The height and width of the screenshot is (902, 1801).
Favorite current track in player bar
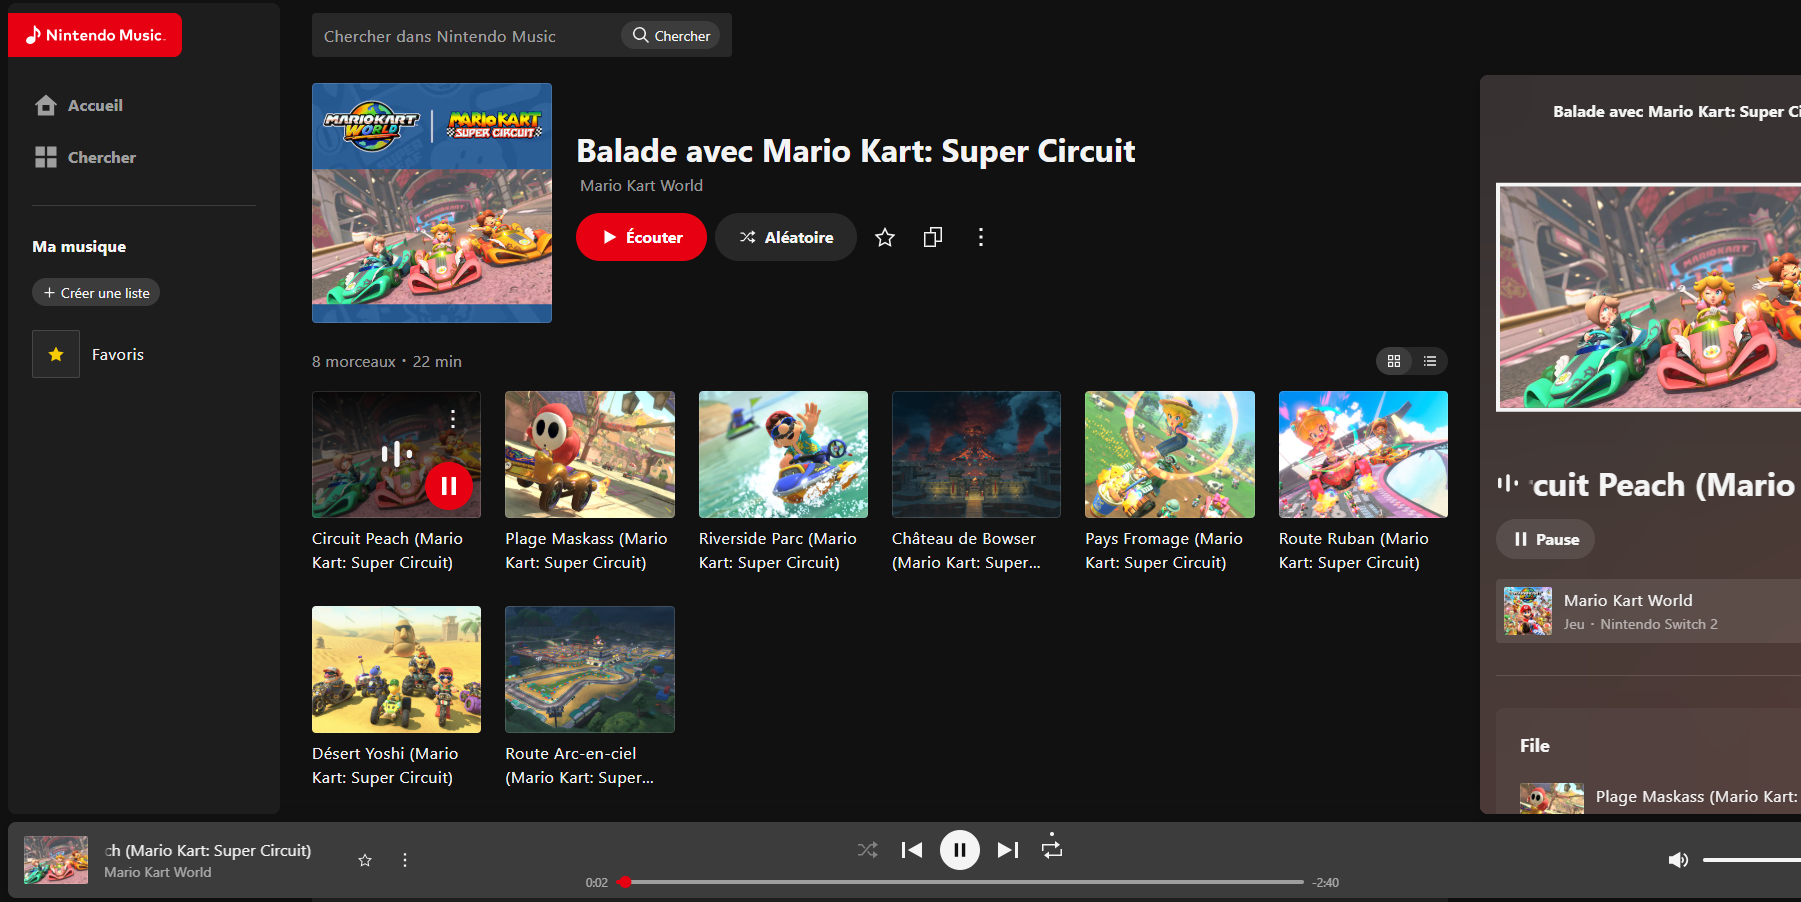point(365,860)
